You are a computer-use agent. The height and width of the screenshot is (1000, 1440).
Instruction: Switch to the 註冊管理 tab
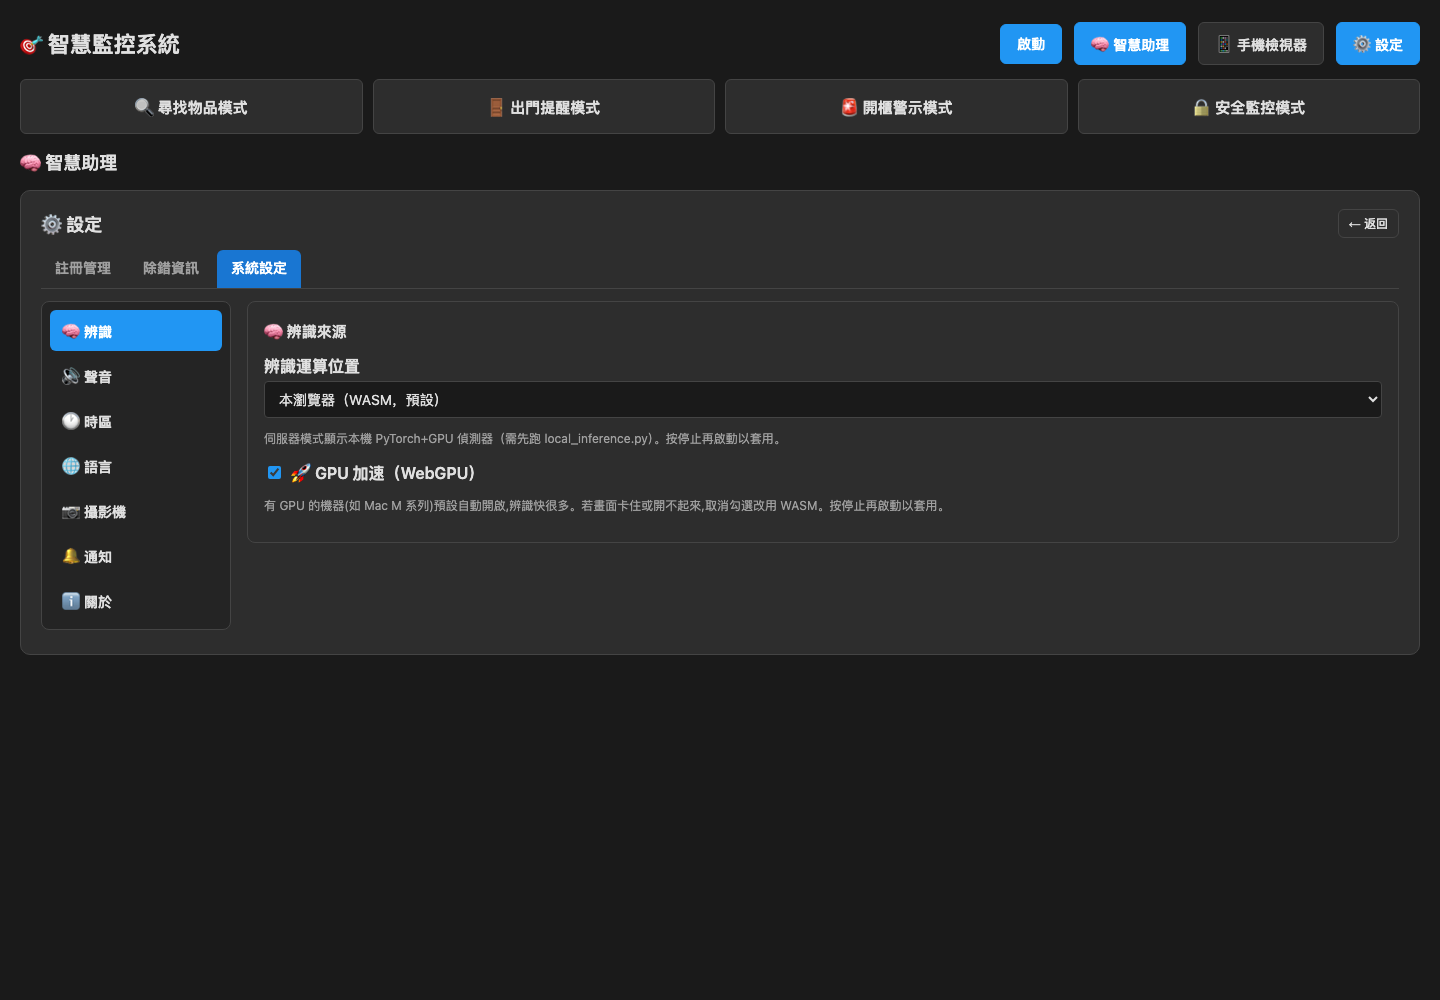pyautogui.click(x=83, y=268)
